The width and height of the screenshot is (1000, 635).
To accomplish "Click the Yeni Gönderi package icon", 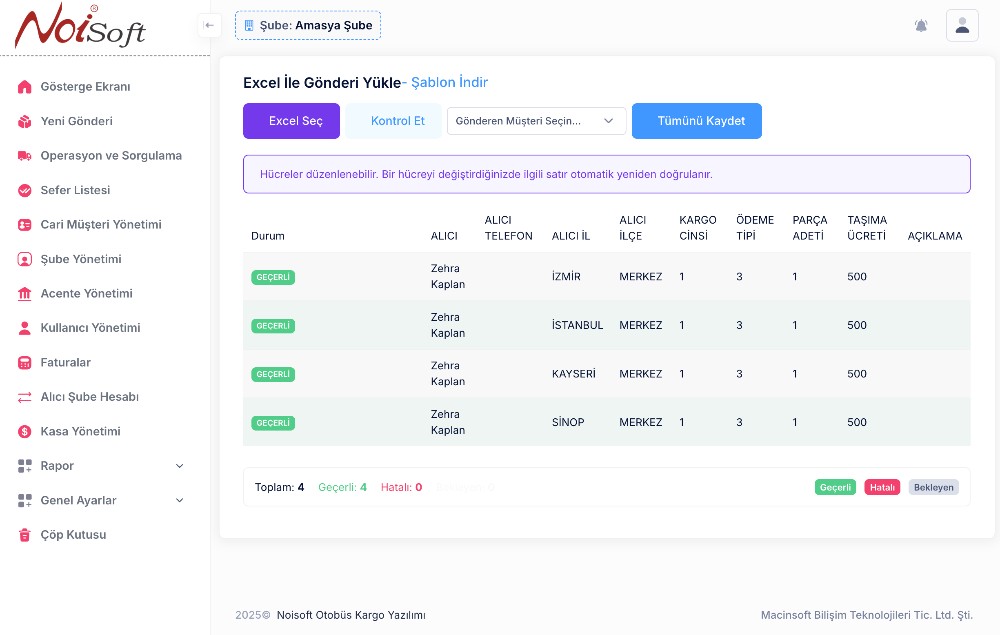I will (25, 122).
